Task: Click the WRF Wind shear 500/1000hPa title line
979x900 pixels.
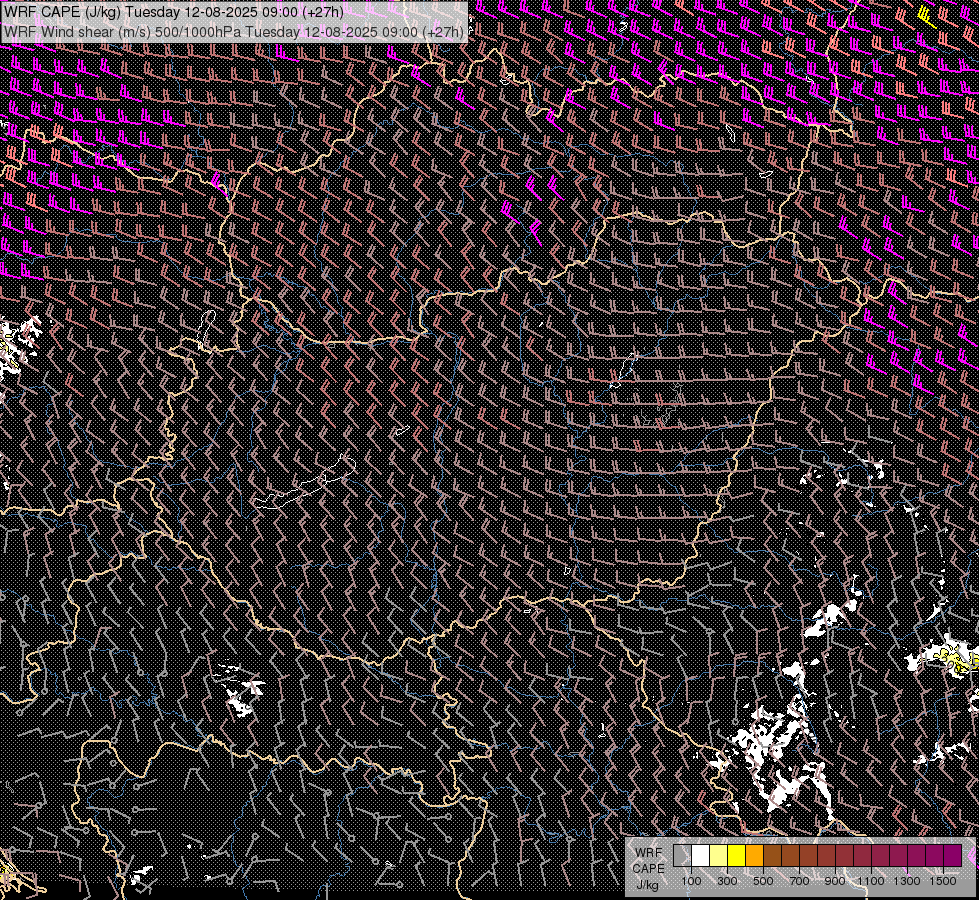Action: (234, 32)
